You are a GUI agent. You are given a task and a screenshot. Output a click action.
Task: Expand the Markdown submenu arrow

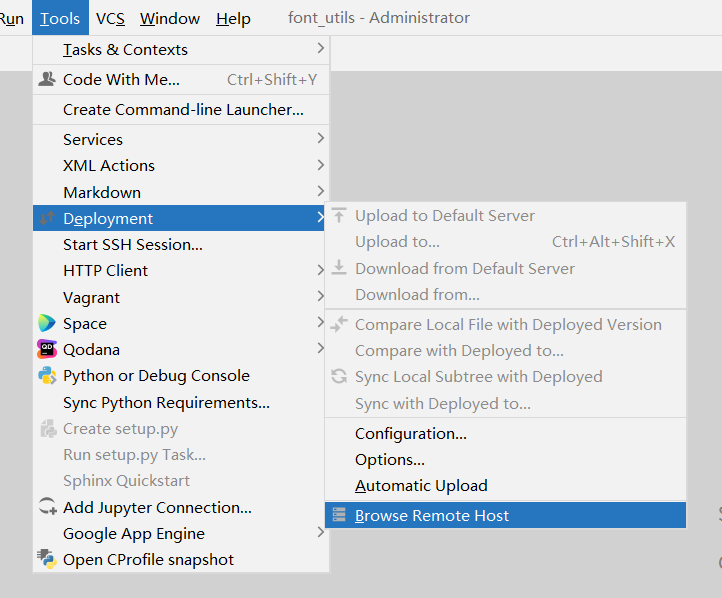pos(321,191)
